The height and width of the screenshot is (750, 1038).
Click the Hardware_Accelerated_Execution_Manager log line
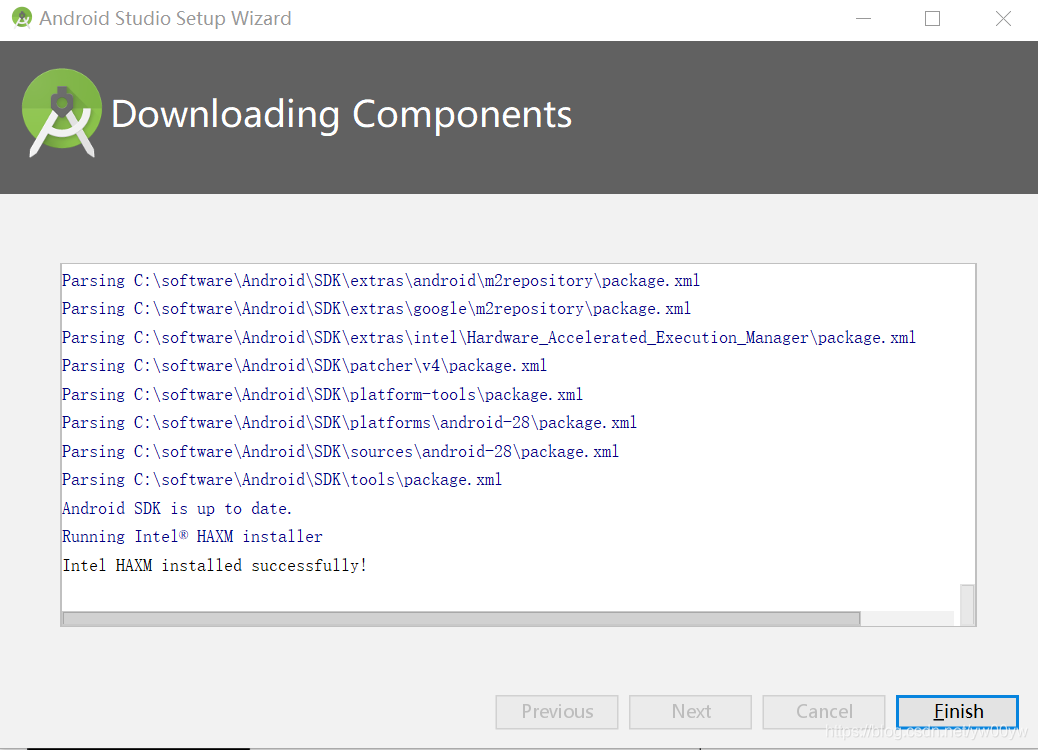489,338
